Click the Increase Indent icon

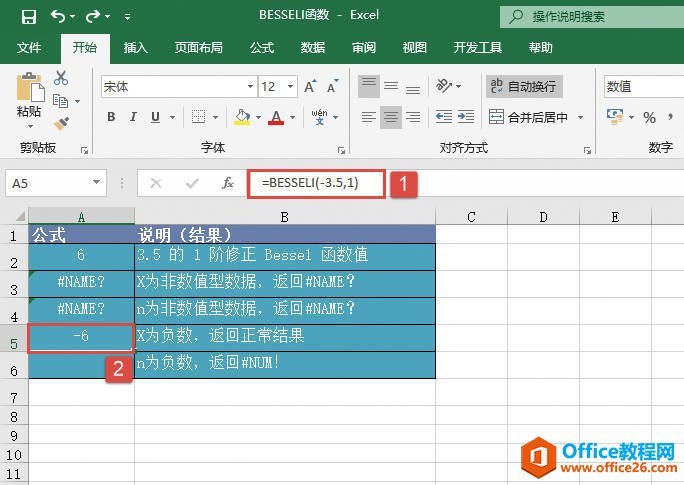pyautogui.click(x=466, y=117)
